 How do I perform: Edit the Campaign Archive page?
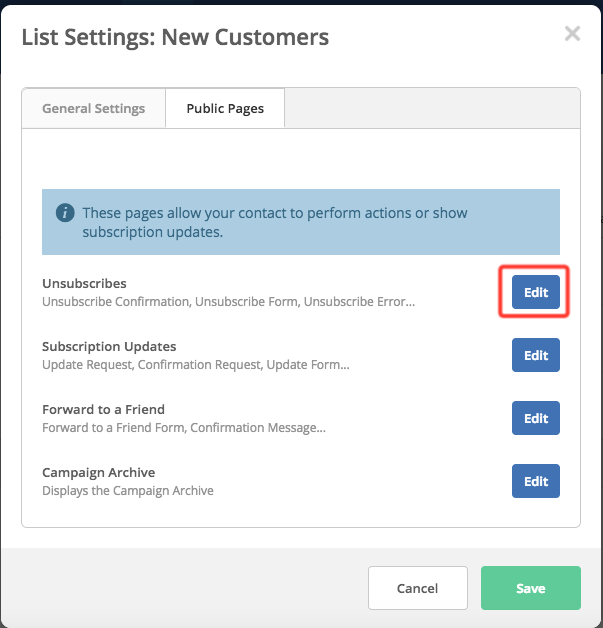(x=536, y=481)
